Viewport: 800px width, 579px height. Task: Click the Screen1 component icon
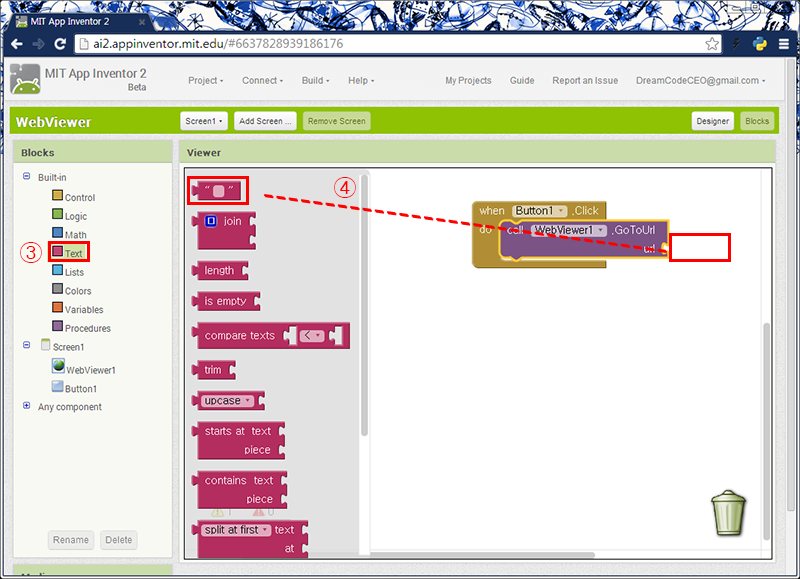45,345
